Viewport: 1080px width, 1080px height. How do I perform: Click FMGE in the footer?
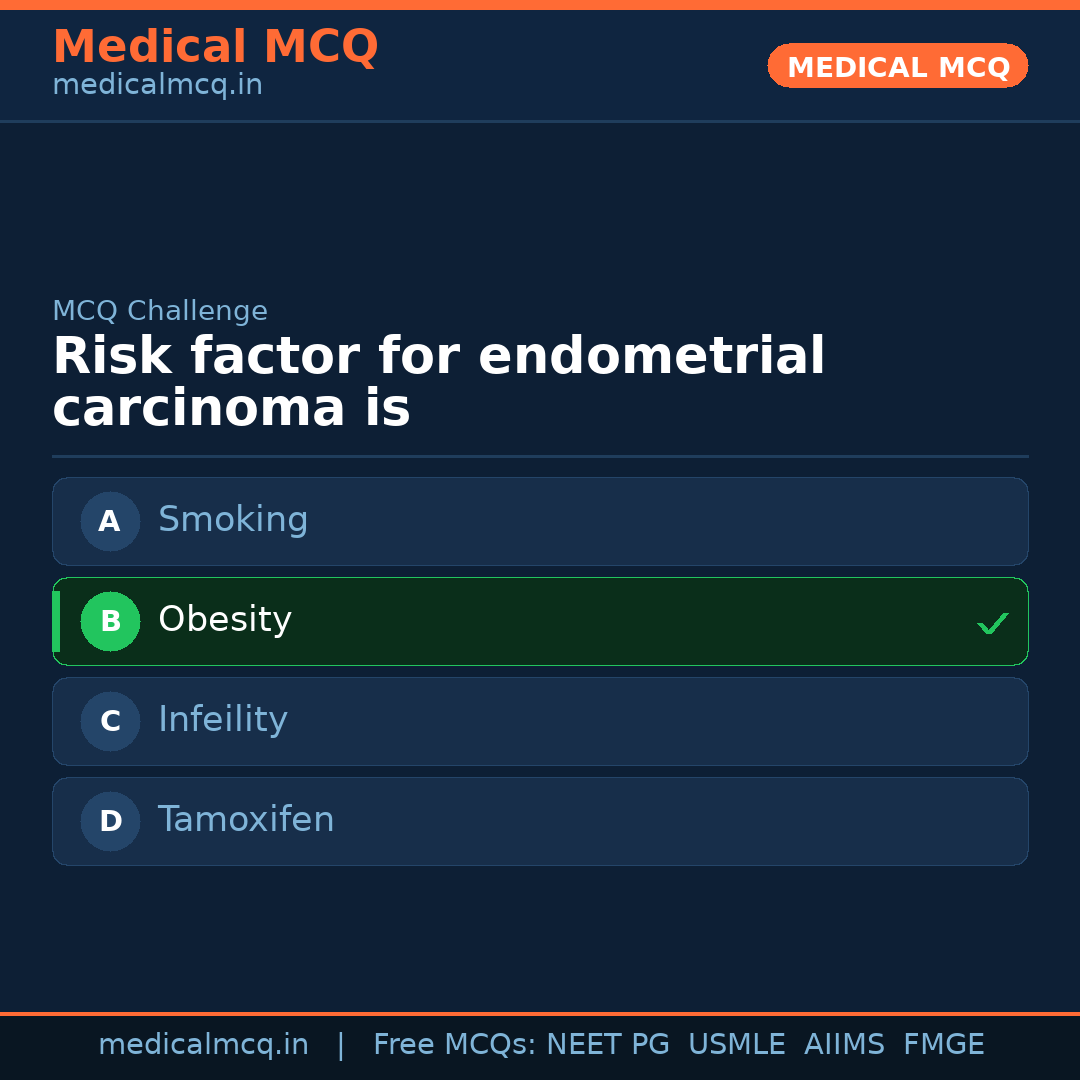click(x=944, y=1045)
